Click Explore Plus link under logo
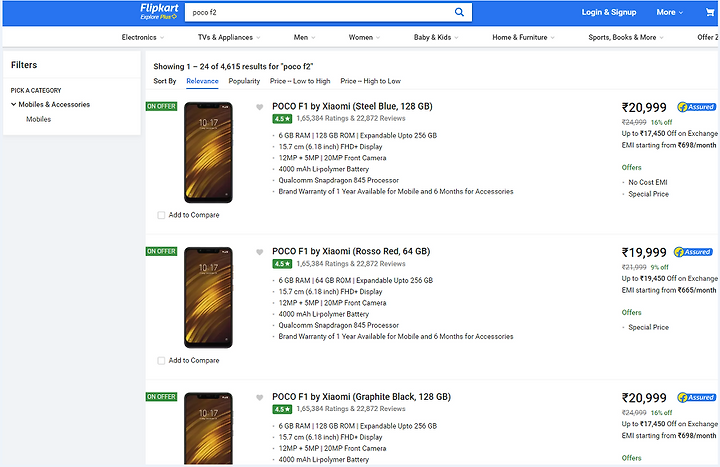This screenshot has width=720, height=467. (158, 17)
